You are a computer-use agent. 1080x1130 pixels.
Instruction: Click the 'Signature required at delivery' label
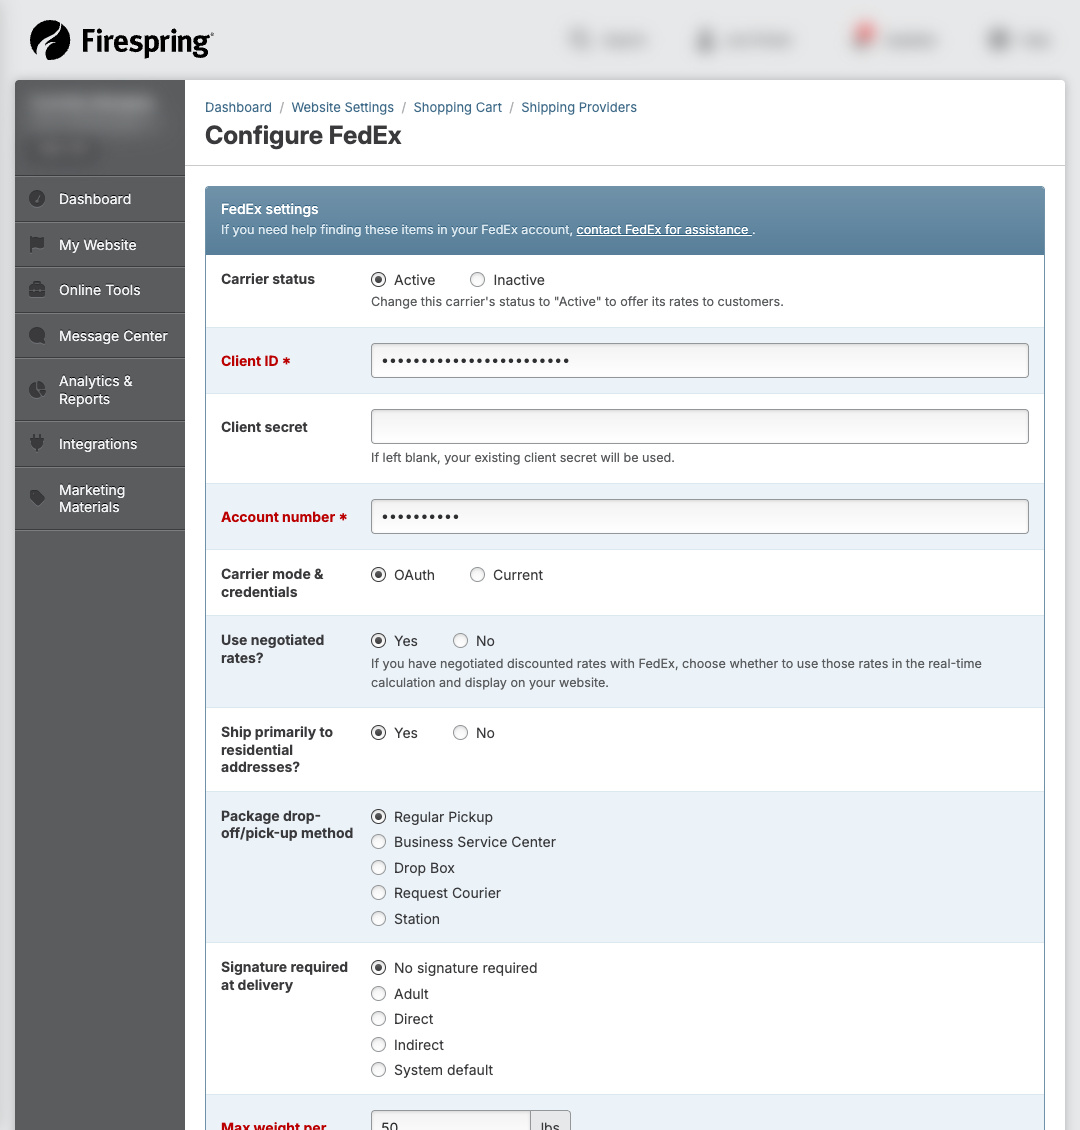click(x=284, y=976)
